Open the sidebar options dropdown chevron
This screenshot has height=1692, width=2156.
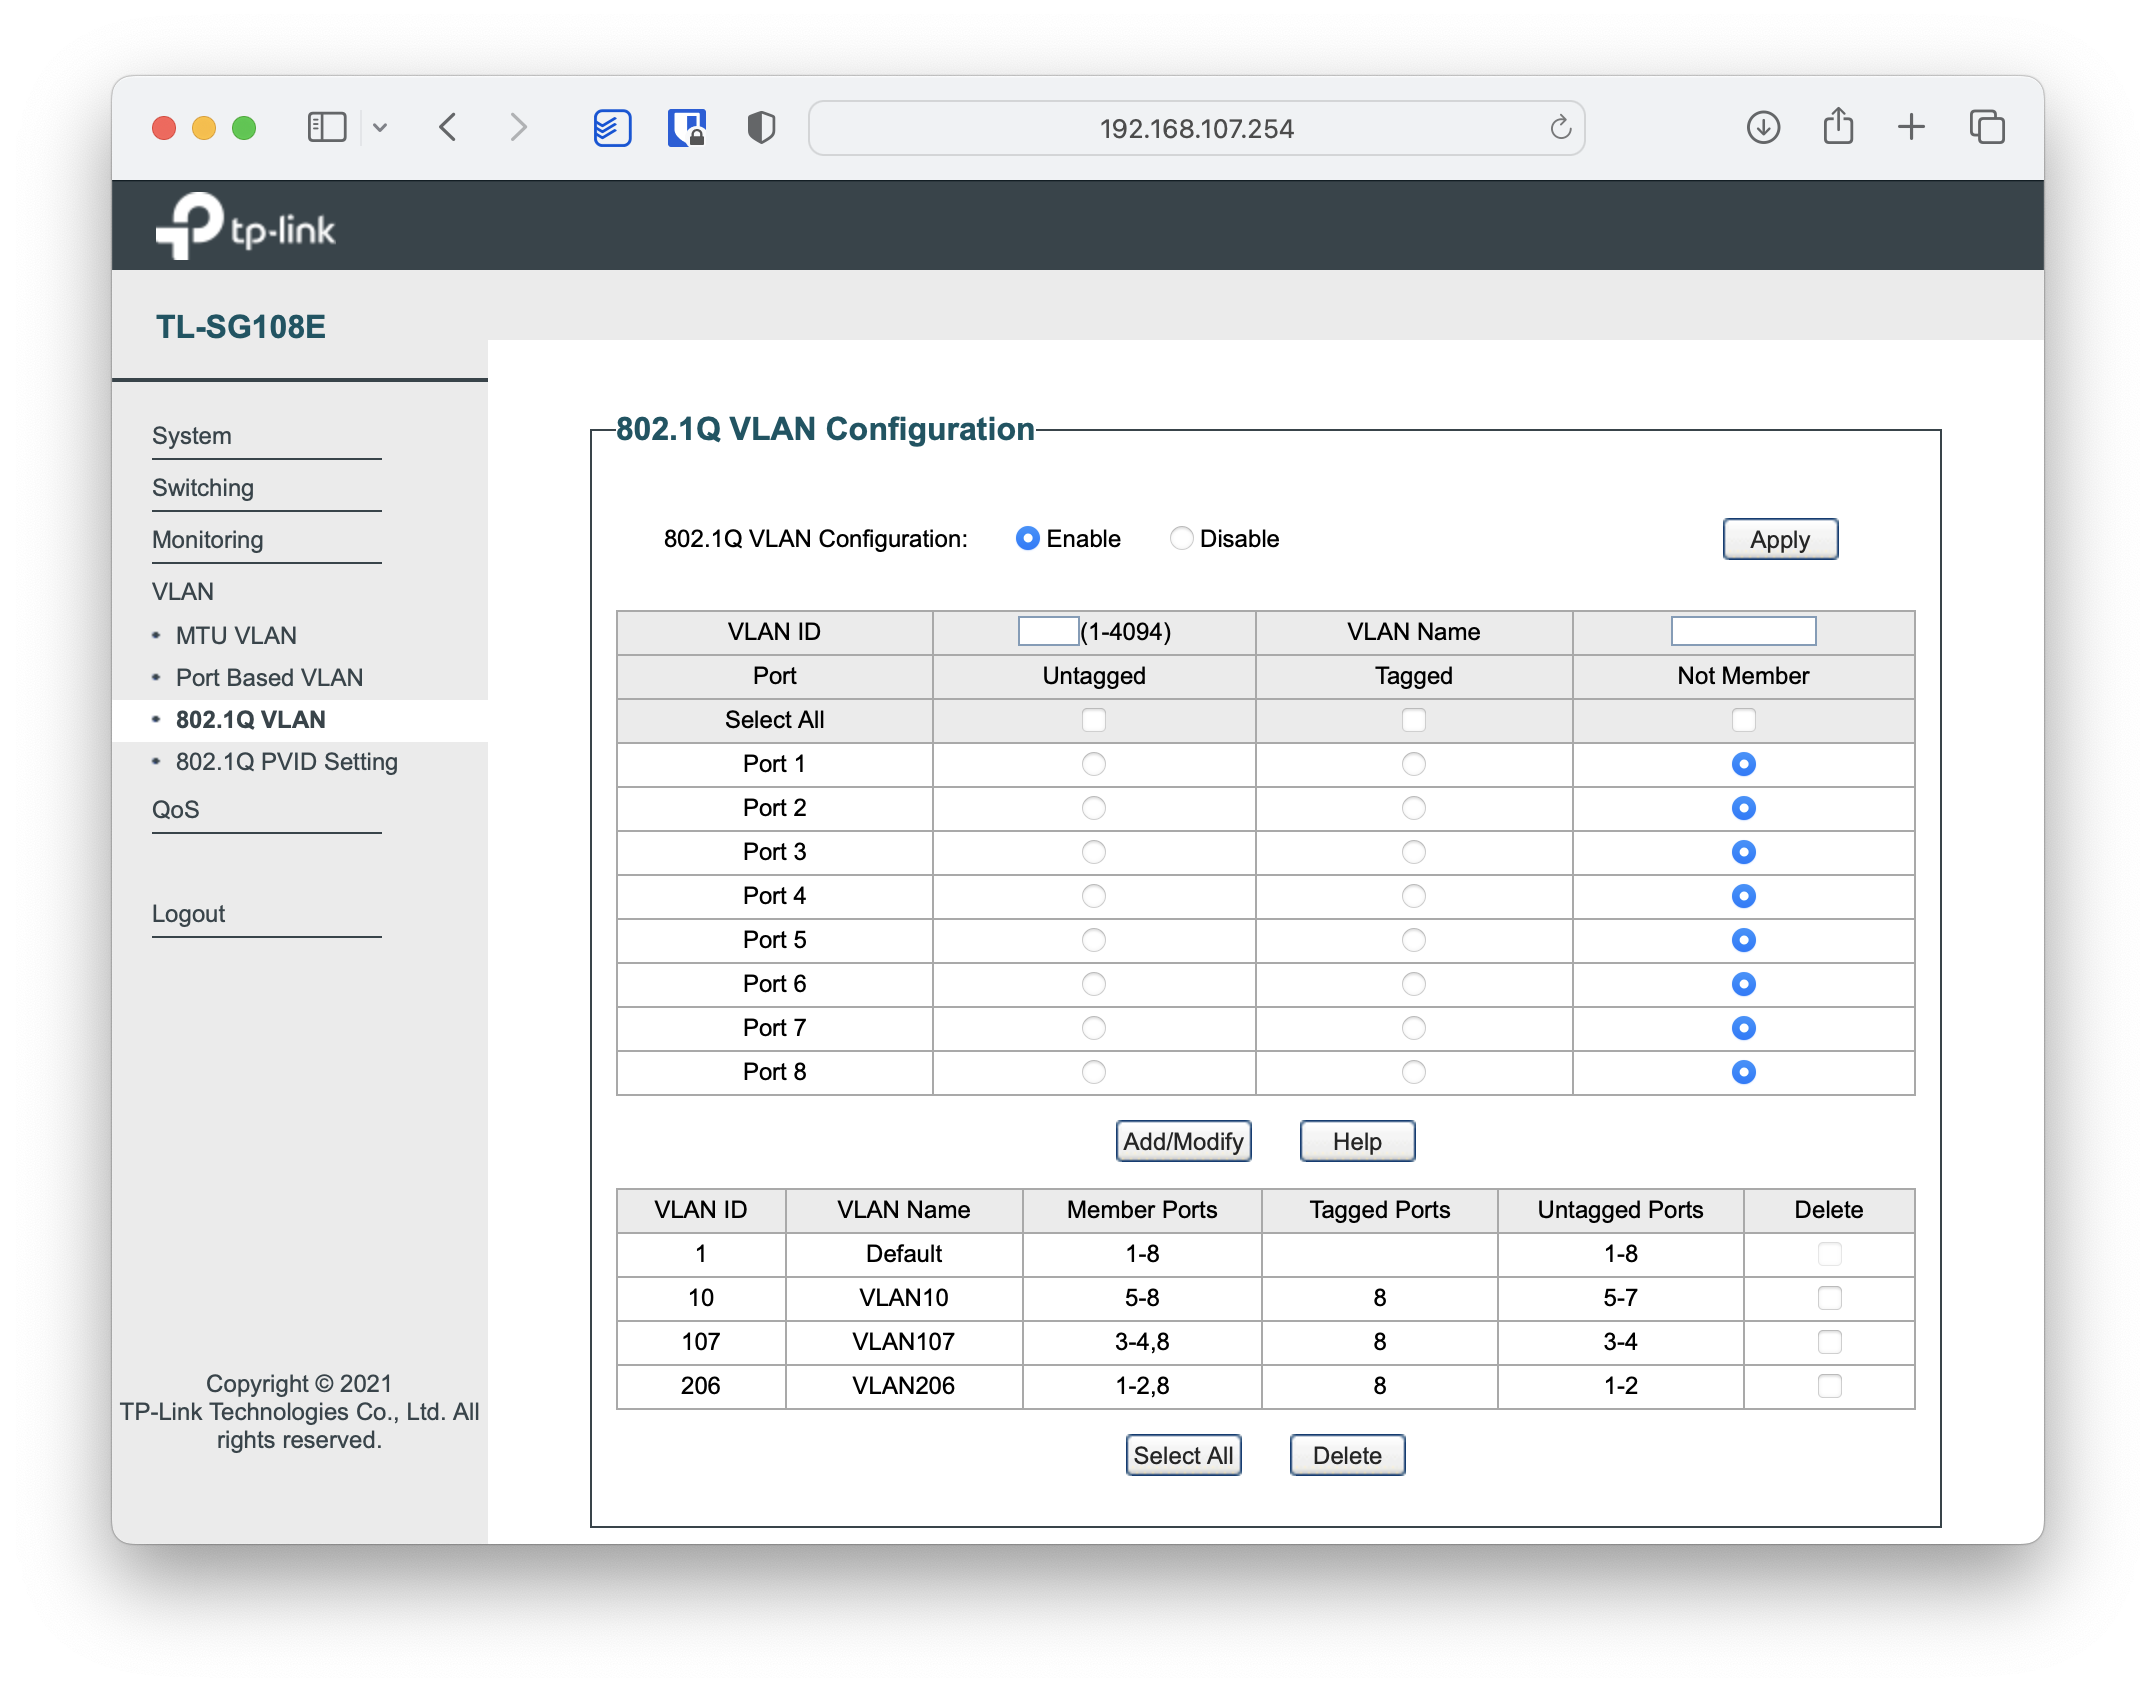(380, 127)
